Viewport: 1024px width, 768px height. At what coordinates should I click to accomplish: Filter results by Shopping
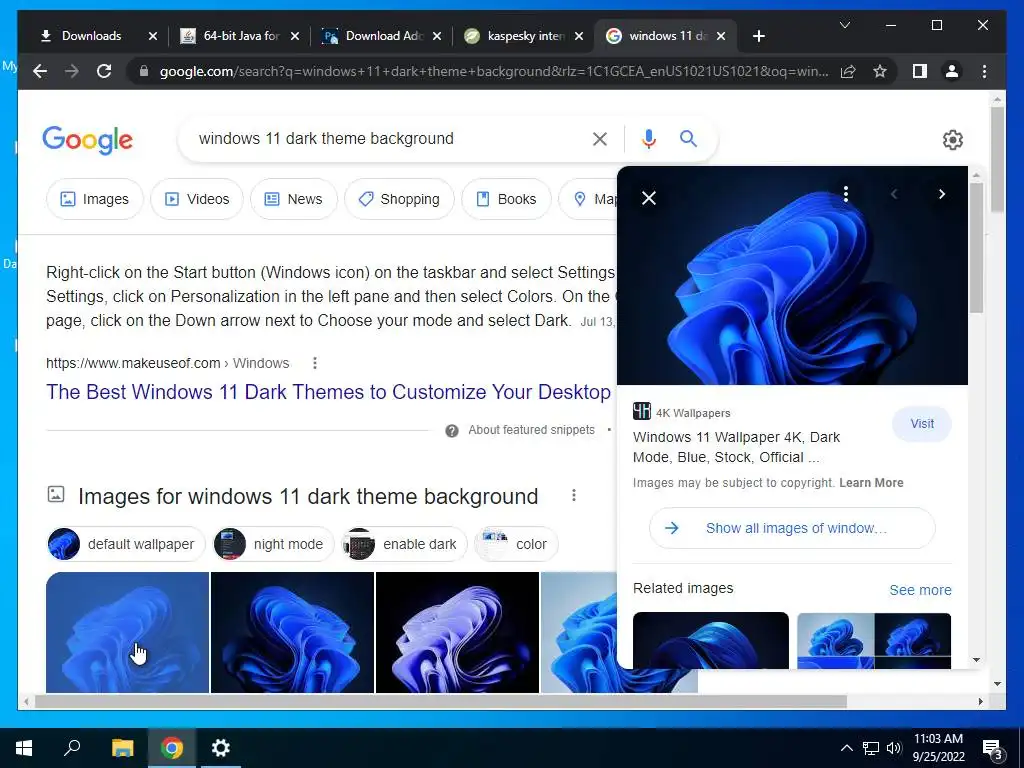399,199
